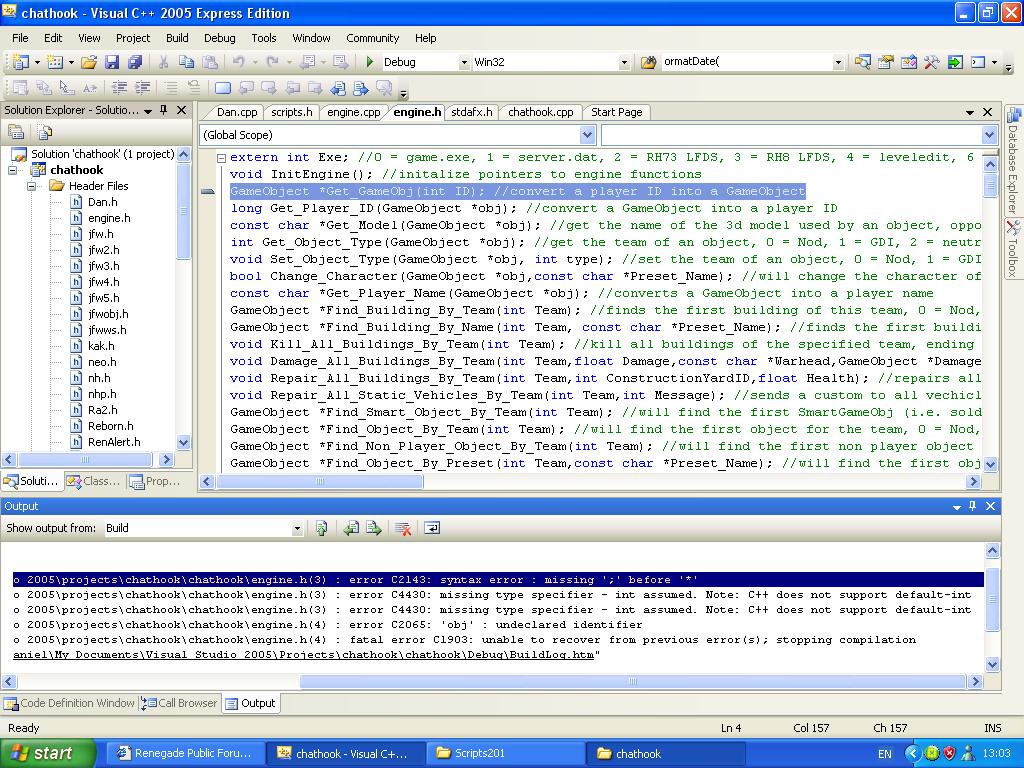Switch to the chathook.cpp tab
This screenshot has width=1024, height=768.
(x=540, y=112)
